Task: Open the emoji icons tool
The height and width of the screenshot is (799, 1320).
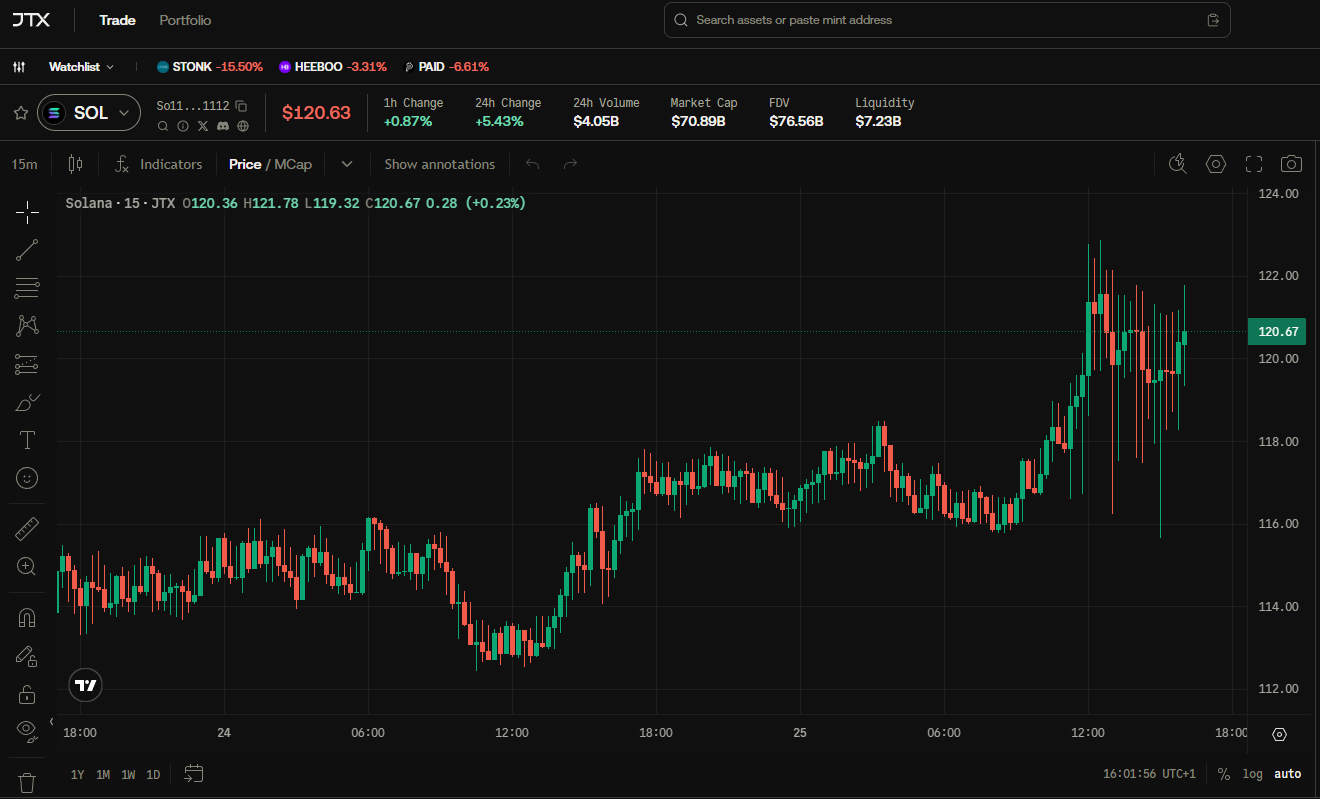Action: coord(27,478)
